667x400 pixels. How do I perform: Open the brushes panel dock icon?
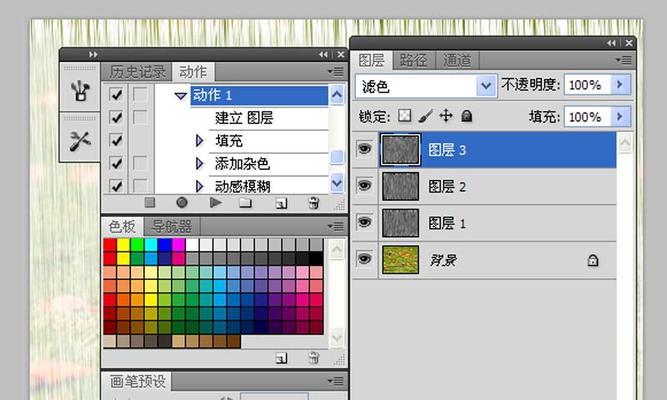(x=80, y=91)
